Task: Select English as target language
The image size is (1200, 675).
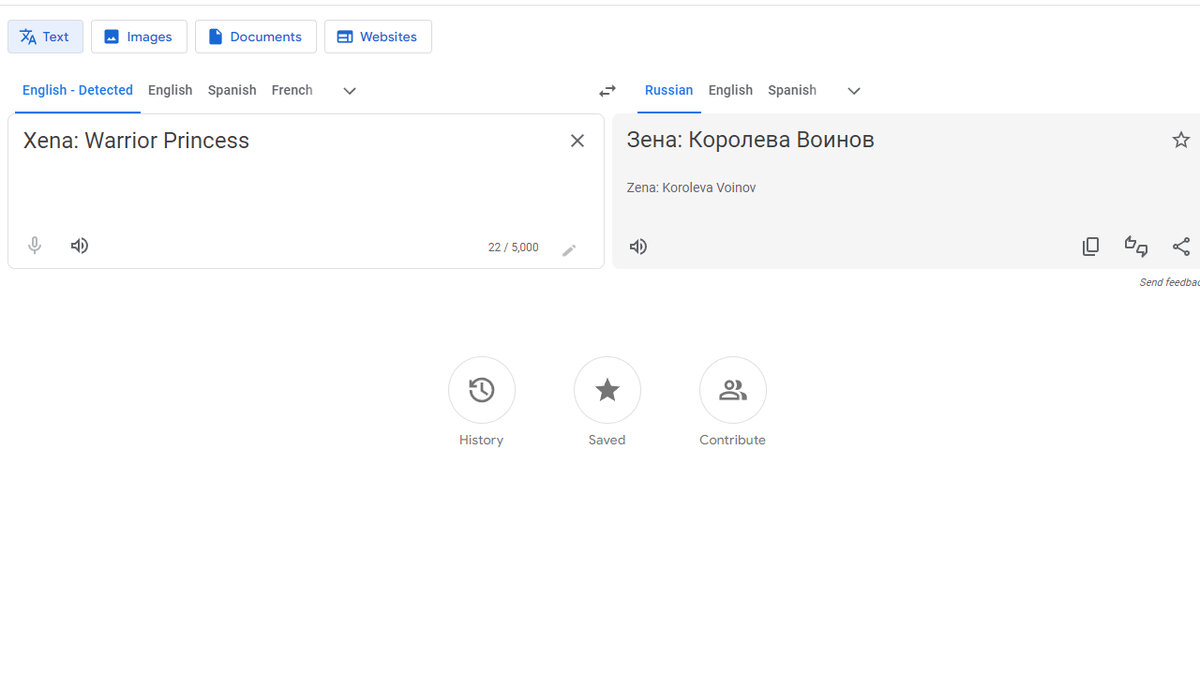Action: 730,90
